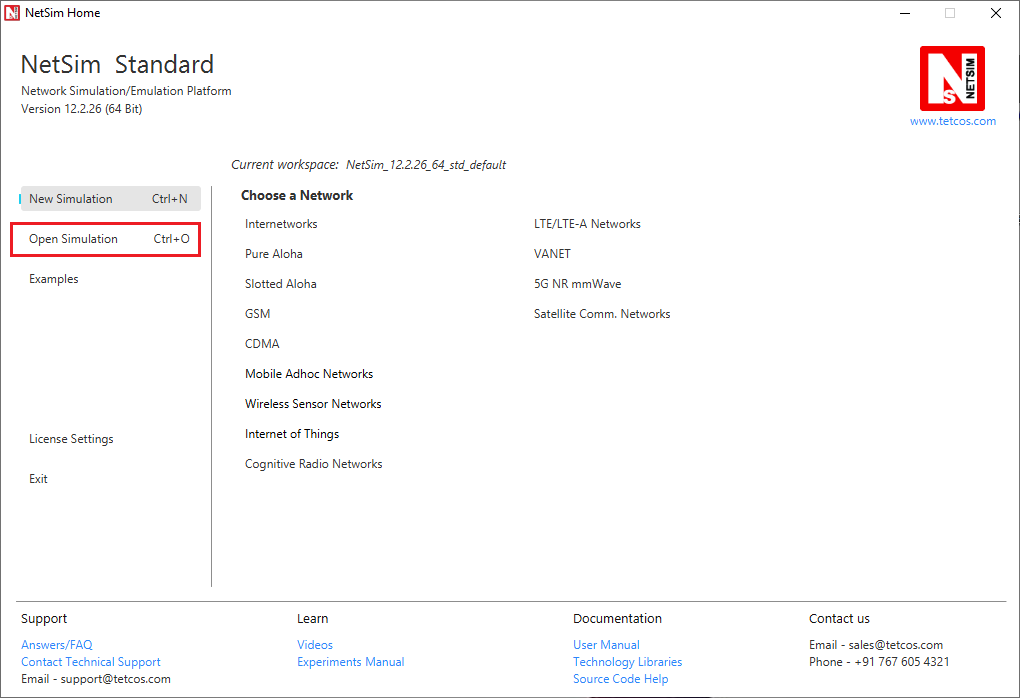
Task: Select Satellite Comm. Networks
Action: [x=602, y=314]
